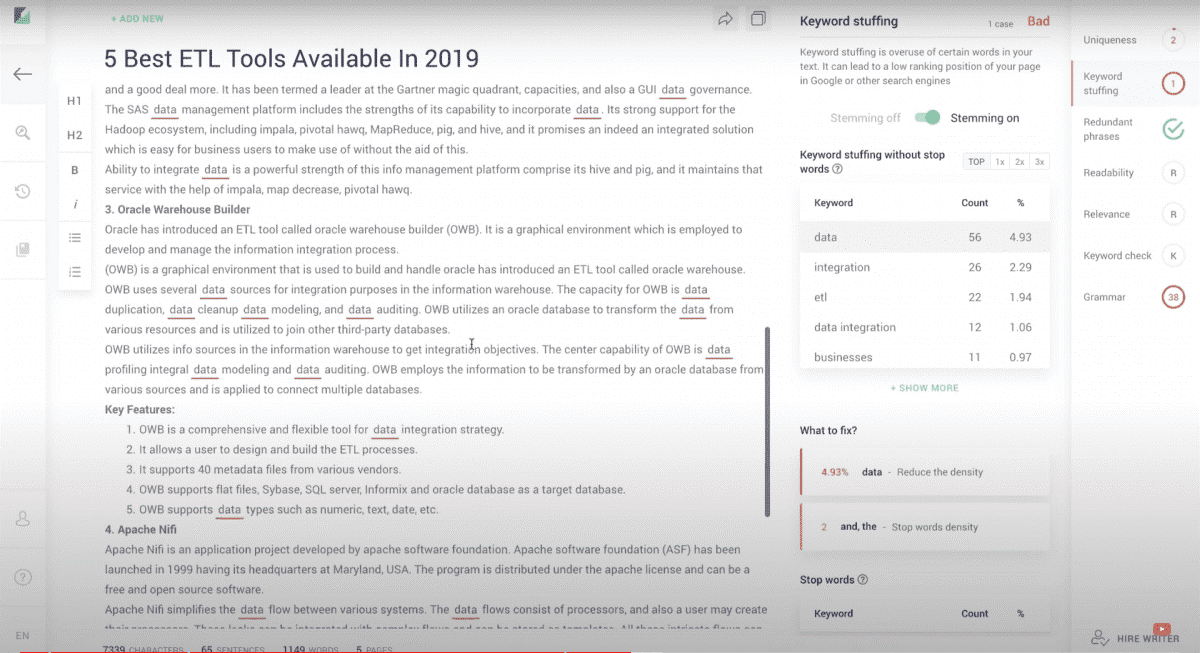Image resolution: width=1200 pixels, height=653 pixels.
Task: Click info icon beside Stop words title
Action: pos(863,580)
